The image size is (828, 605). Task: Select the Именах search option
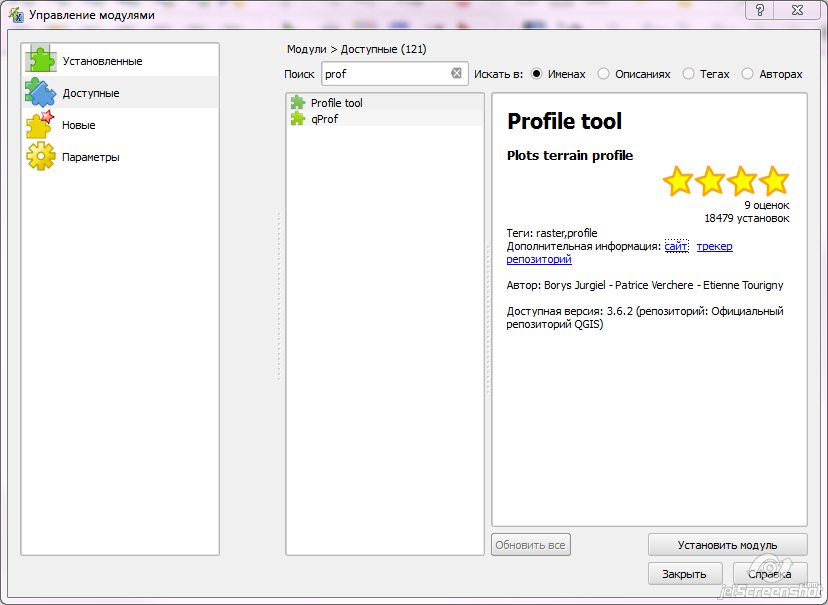coord(537,74)
